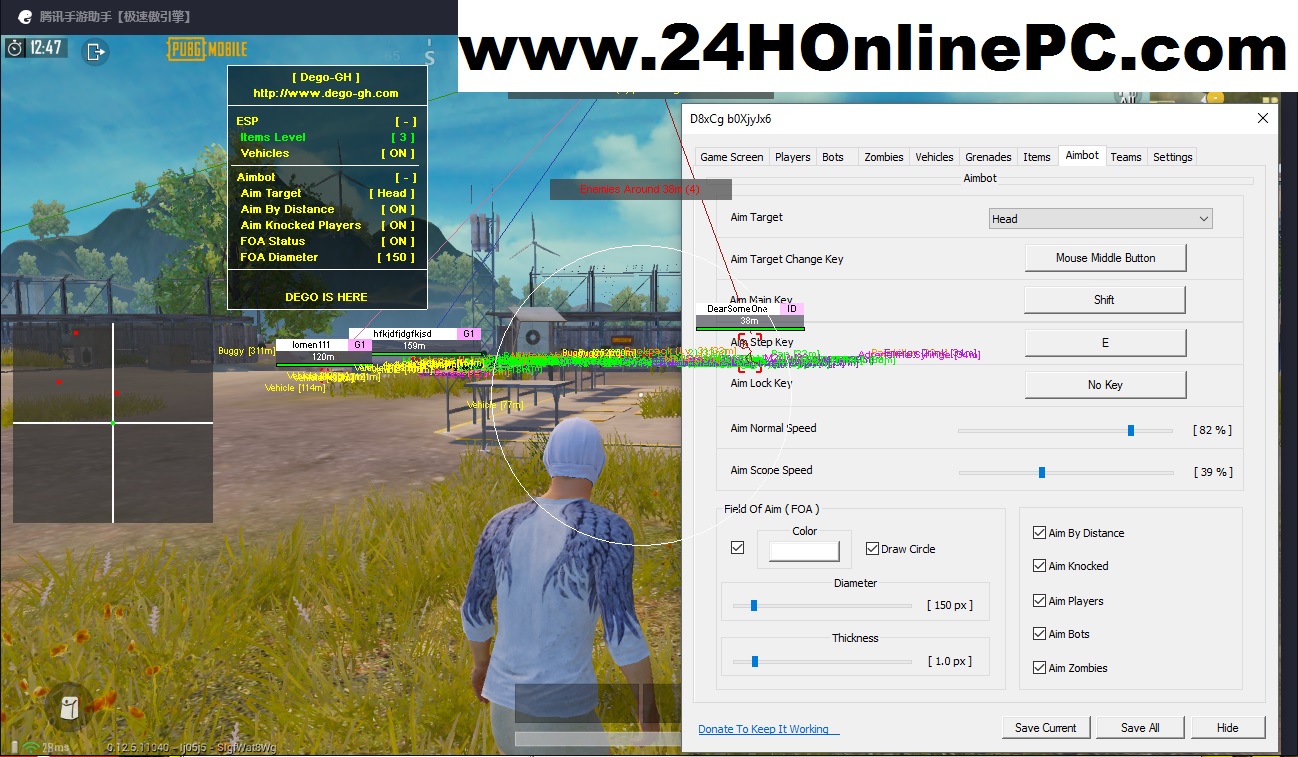1298x757 pixels.
Task: Click the dego-gh.com URL in overlay
Action: (x=326, y=93)
